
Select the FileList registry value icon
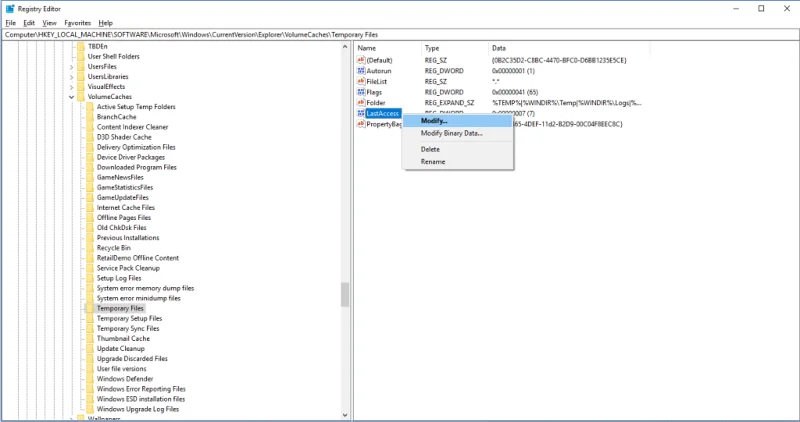(361, 82)
